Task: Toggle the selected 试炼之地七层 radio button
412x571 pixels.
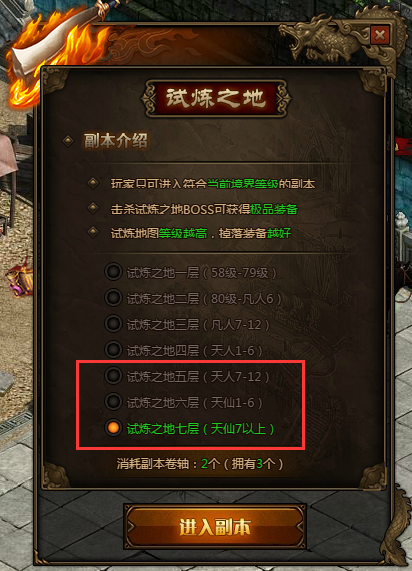Action: point(113,428)
